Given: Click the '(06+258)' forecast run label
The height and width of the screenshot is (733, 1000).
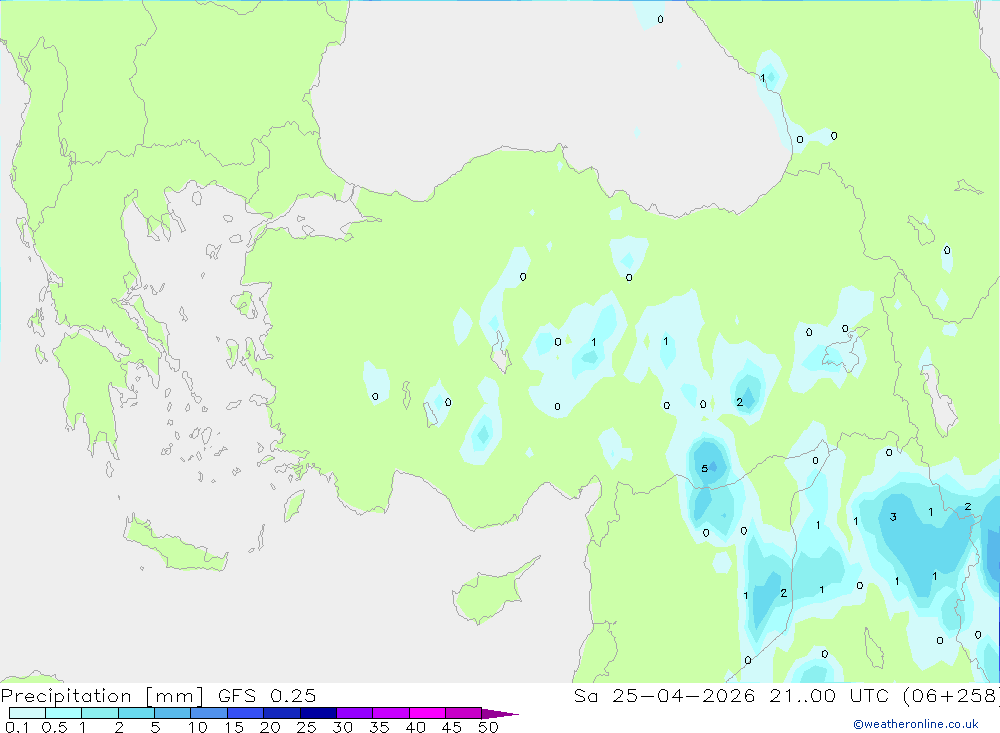Looking at the screenshot, I should tap(951, 696).
